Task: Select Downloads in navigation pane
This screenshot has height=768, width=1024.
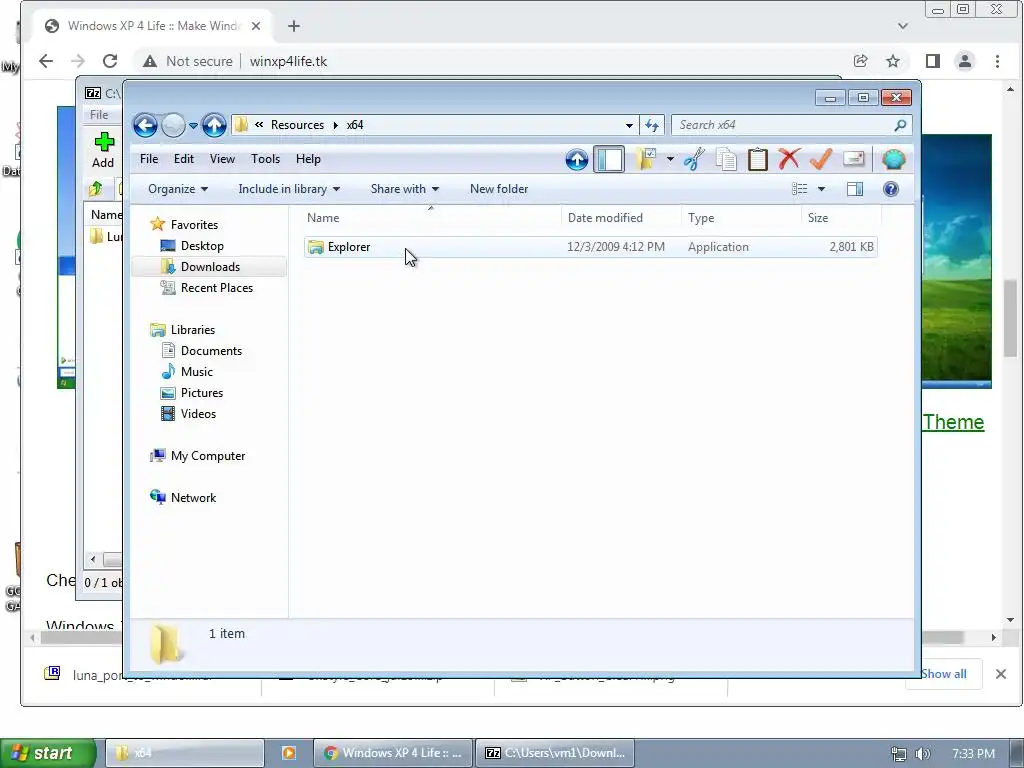Action: [210, 266]
